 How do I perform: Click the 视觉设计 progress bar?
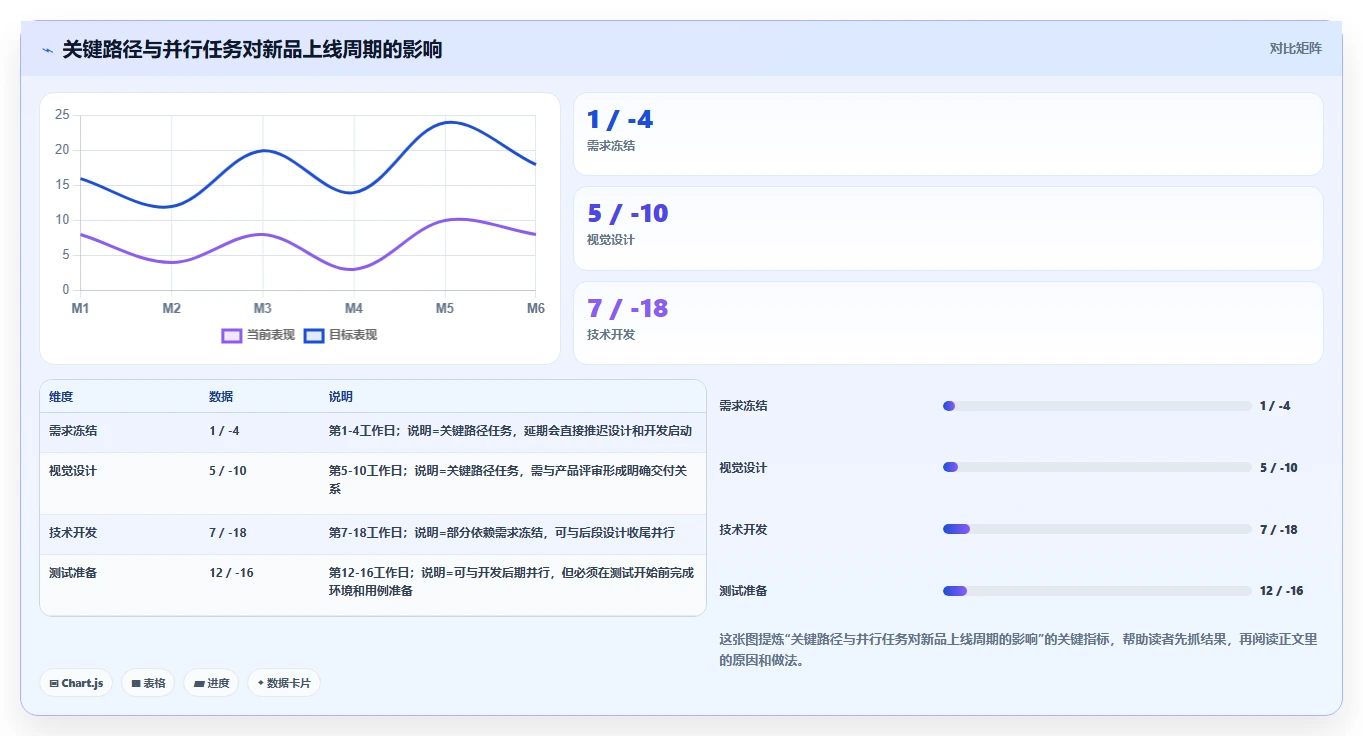click(x=1097, y=467)
